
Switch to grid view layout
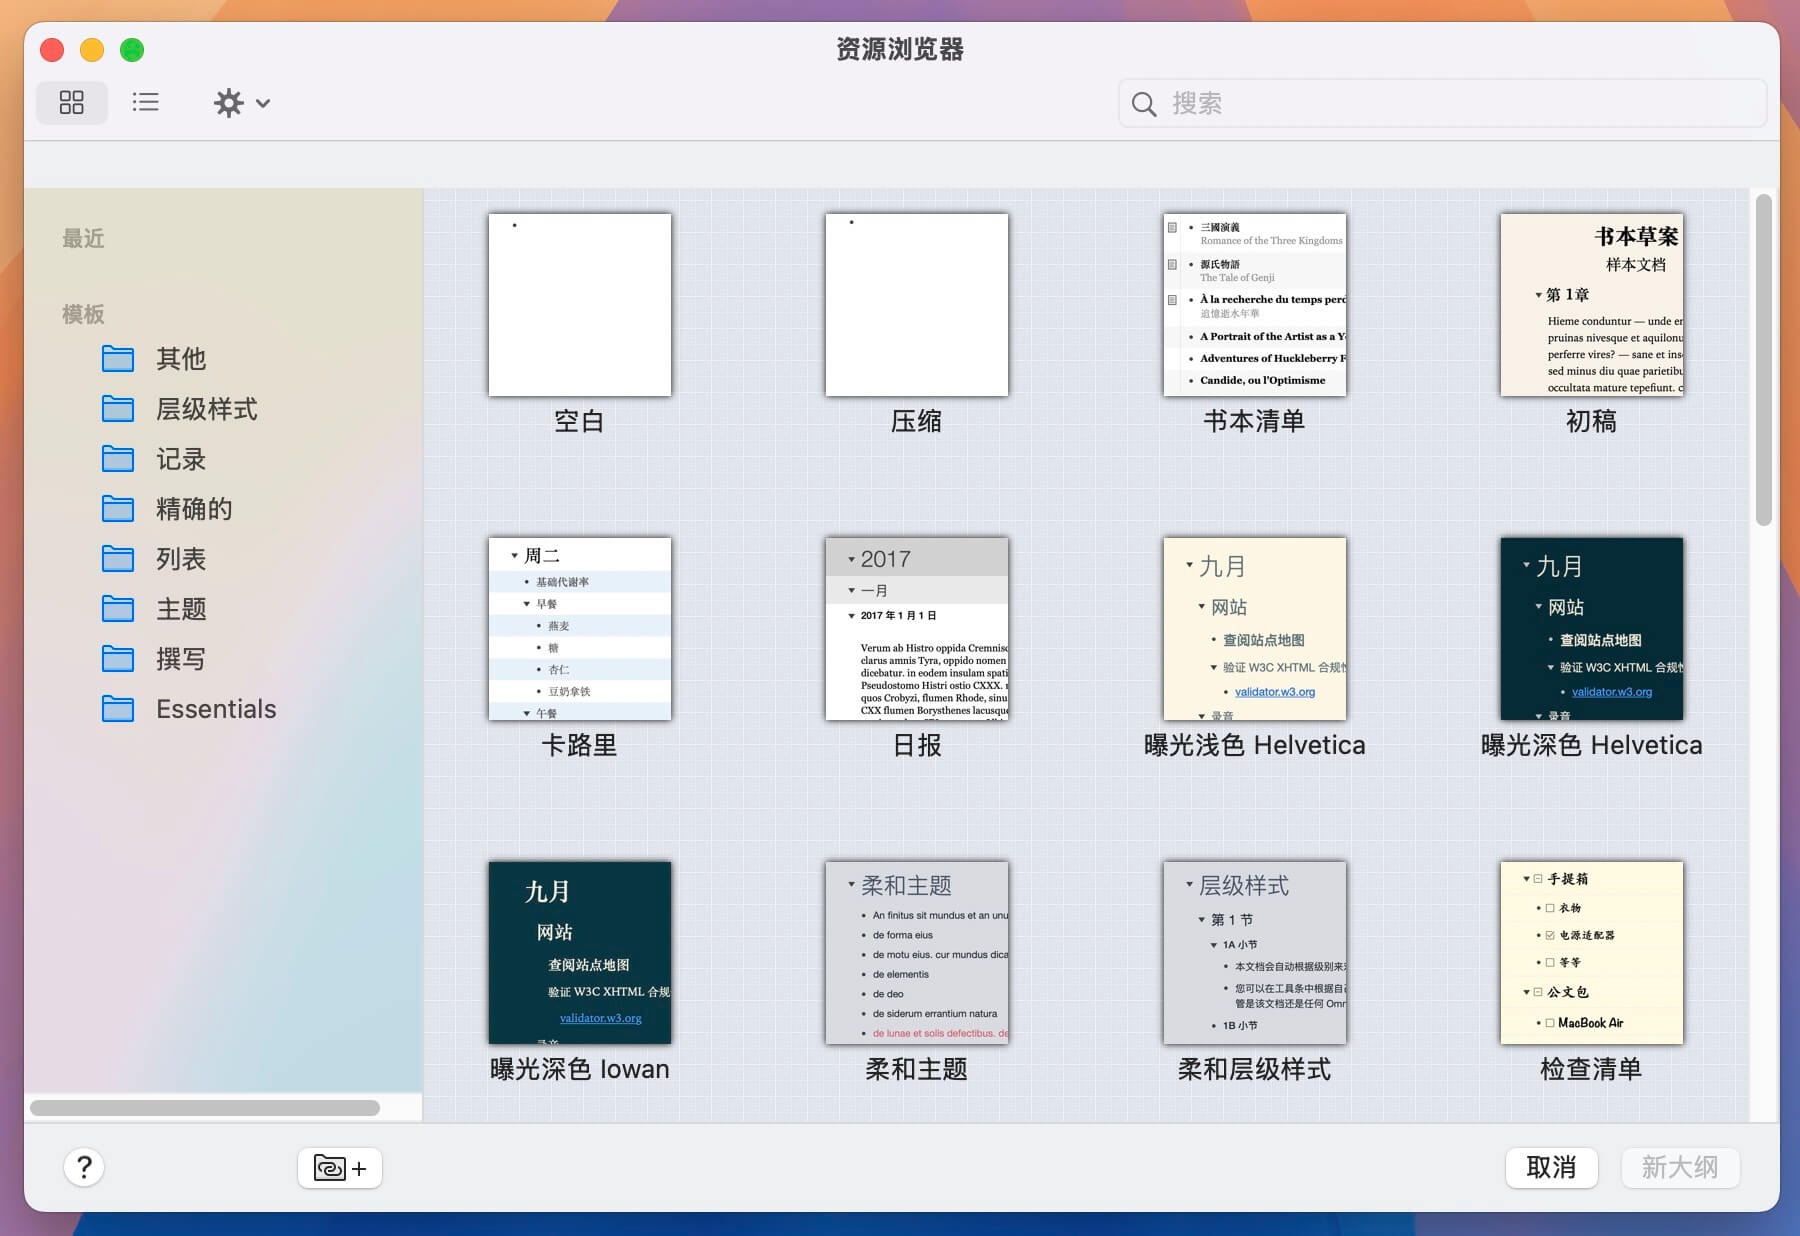[71, 102]
